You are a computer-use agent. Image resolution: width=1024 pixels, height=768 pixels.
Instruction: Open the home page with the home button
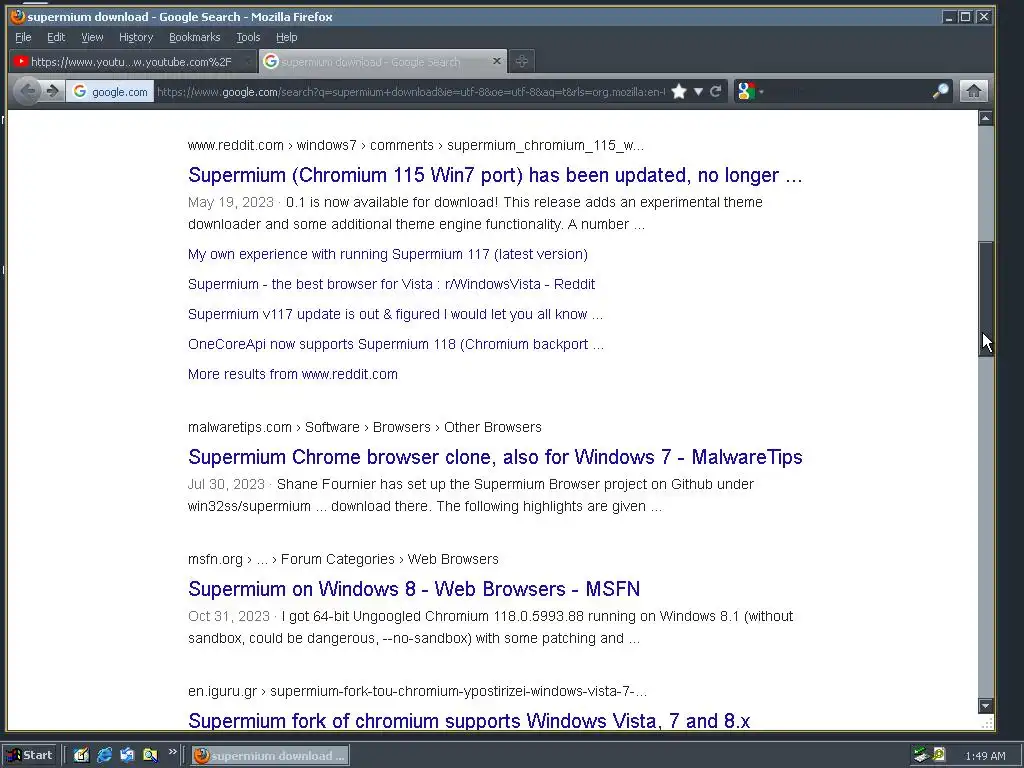click(x=973, y=91)
